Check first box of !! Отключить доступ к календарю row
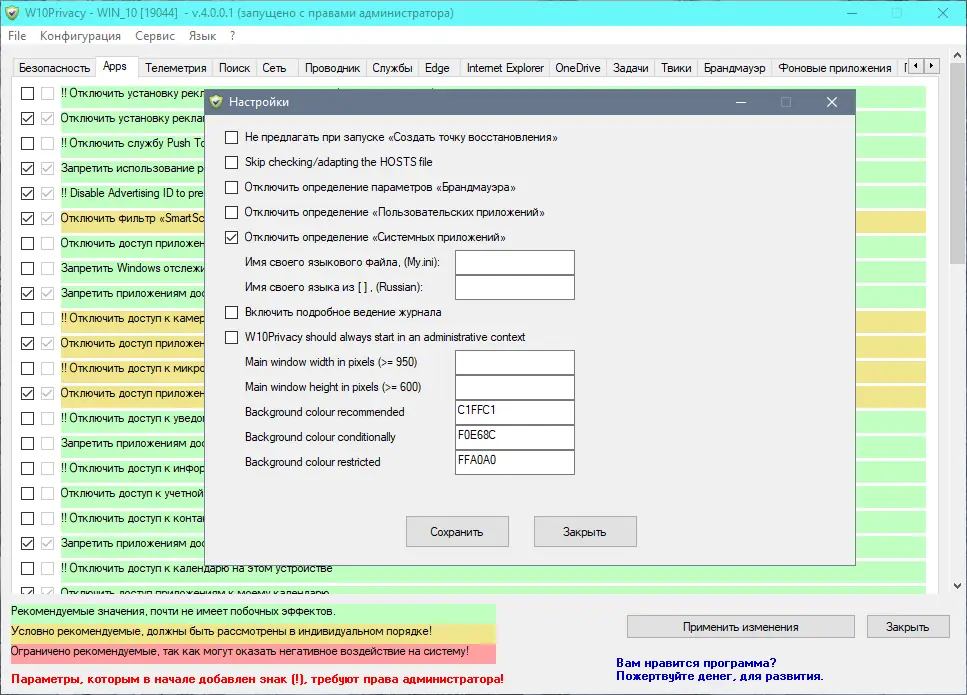 [x=27, y=568]
